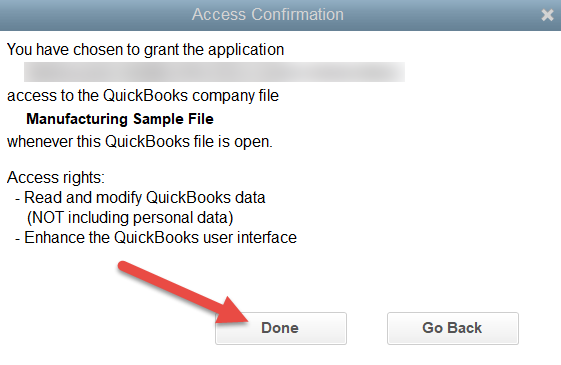The height and width of the screenshot is (365, 561).
Task: Return to previous step with Go Back
Action: point(453,328)
